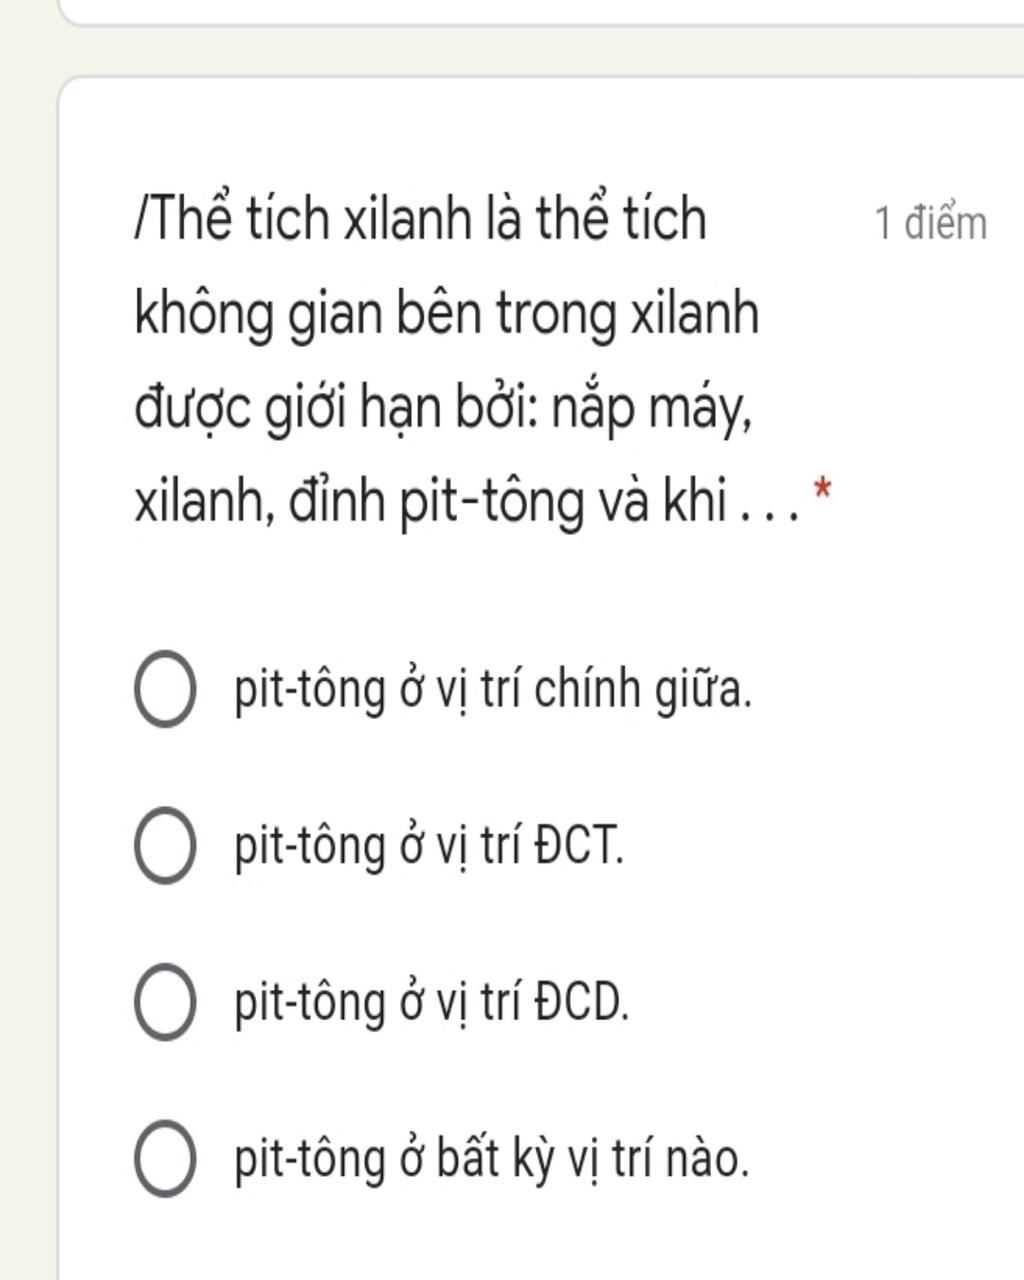Click the answer text "pit-tông ở vị trí ĐCT."
This screenshot has width=1024, height=1280.
[428, 846]
